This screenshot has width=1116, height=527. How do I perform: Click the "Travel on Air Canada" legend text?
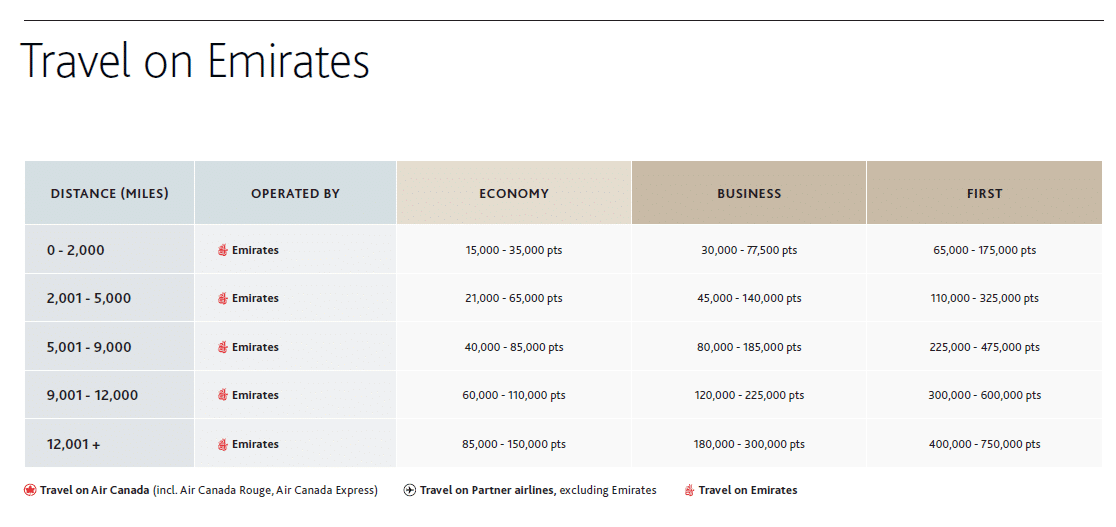(95, 490)
